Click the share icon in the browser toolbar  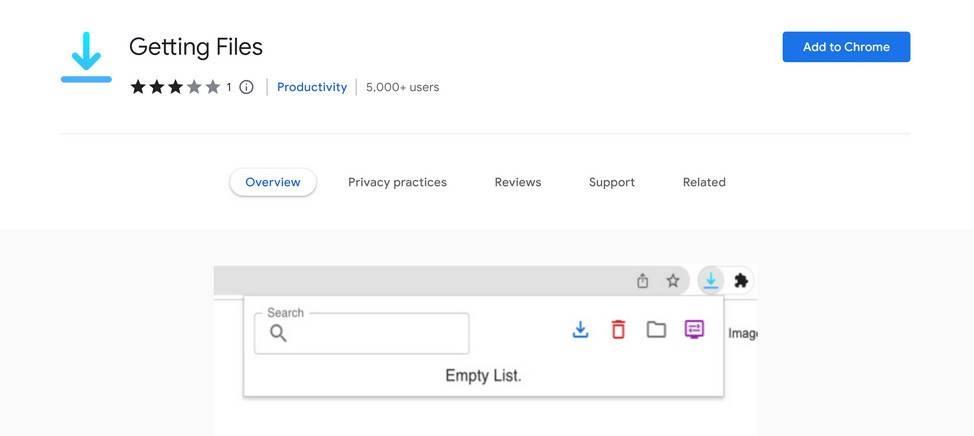pyautogui.click(x=643, y=281)
